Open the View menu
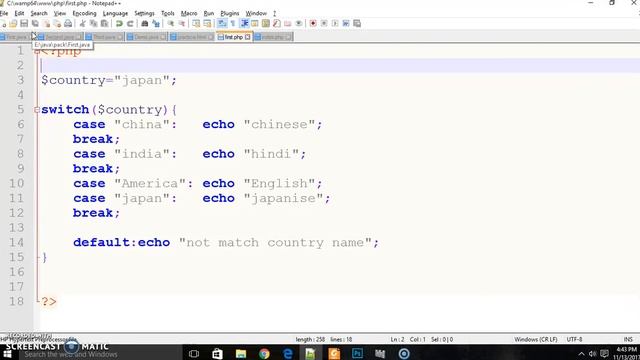The image size is (640, 360). pos(60,13)
